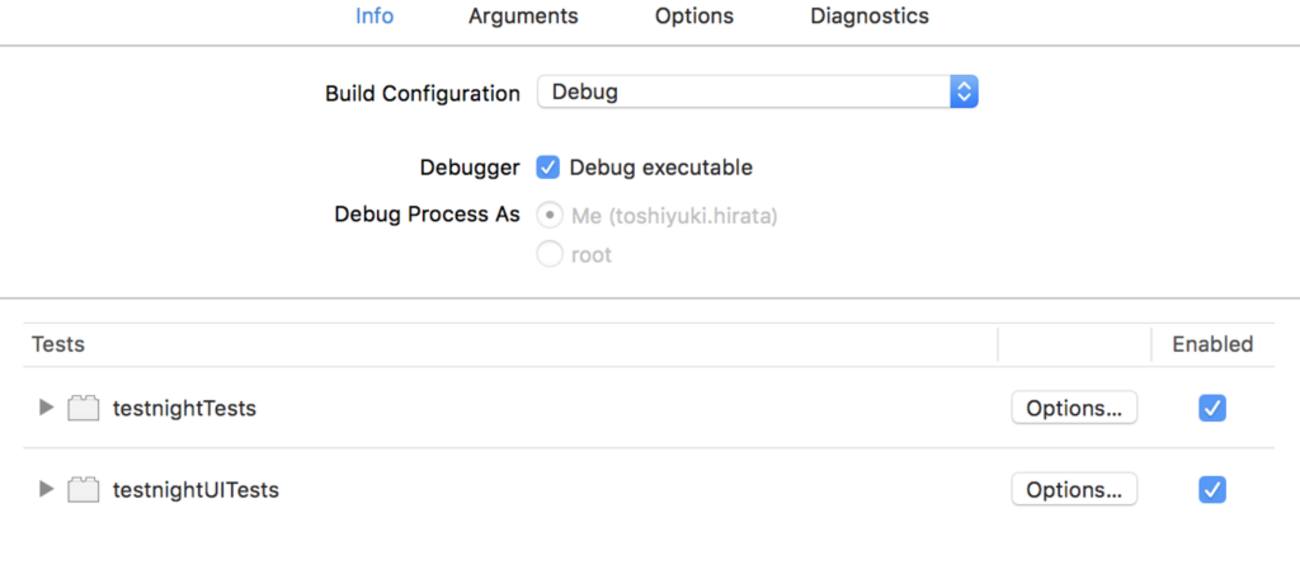This screenshot has width=1300, height=579.
Task: Click the testnightUITests bundle icon
Action: (x=84, y=490)
